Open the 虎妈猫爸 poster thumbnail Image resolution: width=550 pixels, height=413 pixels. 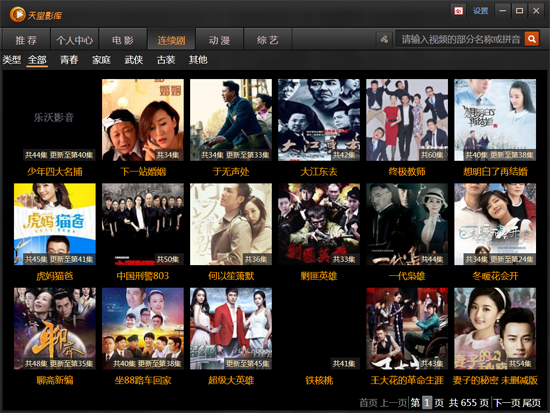[x=55, y=224]
